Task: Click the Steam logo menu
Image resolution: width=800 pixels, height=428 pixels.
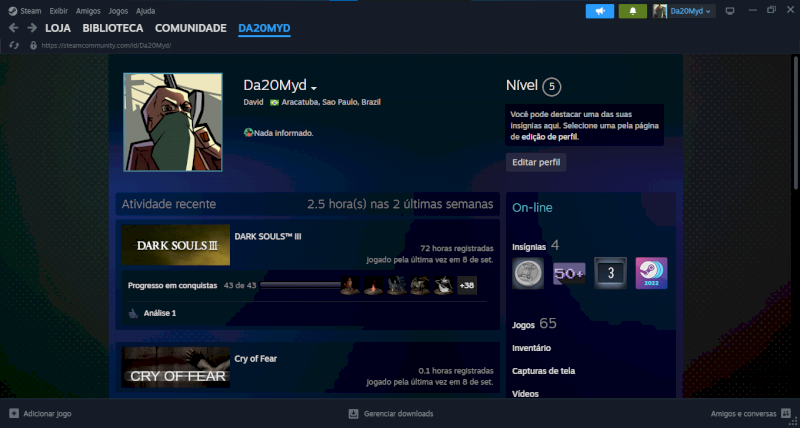Action: click(x=13, y=11)
